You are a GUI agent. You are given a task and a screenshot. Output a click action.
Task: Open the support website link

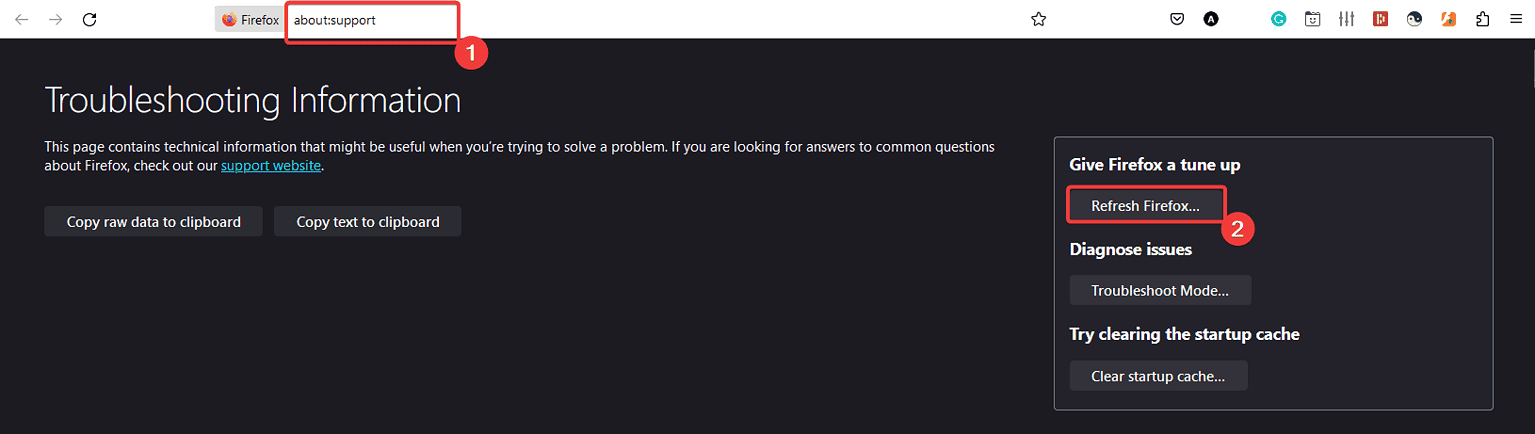tap(271, 166)
